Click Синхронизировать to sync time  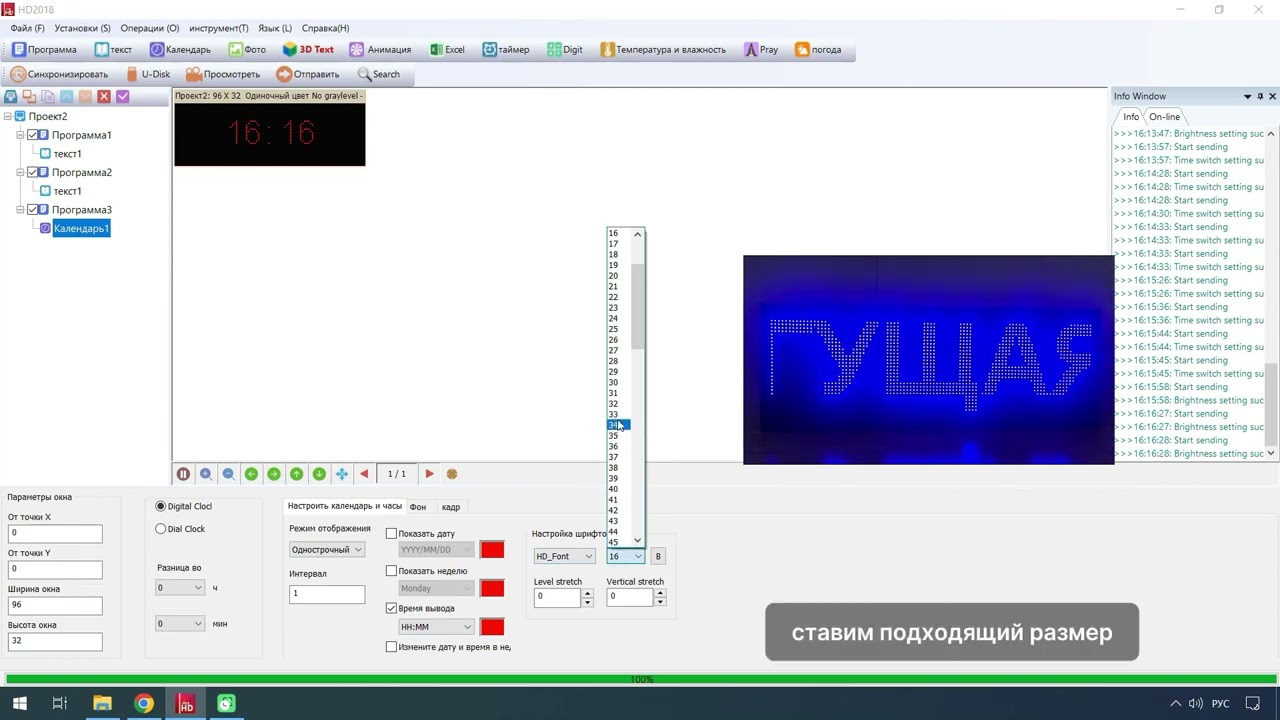coord(59,74)
